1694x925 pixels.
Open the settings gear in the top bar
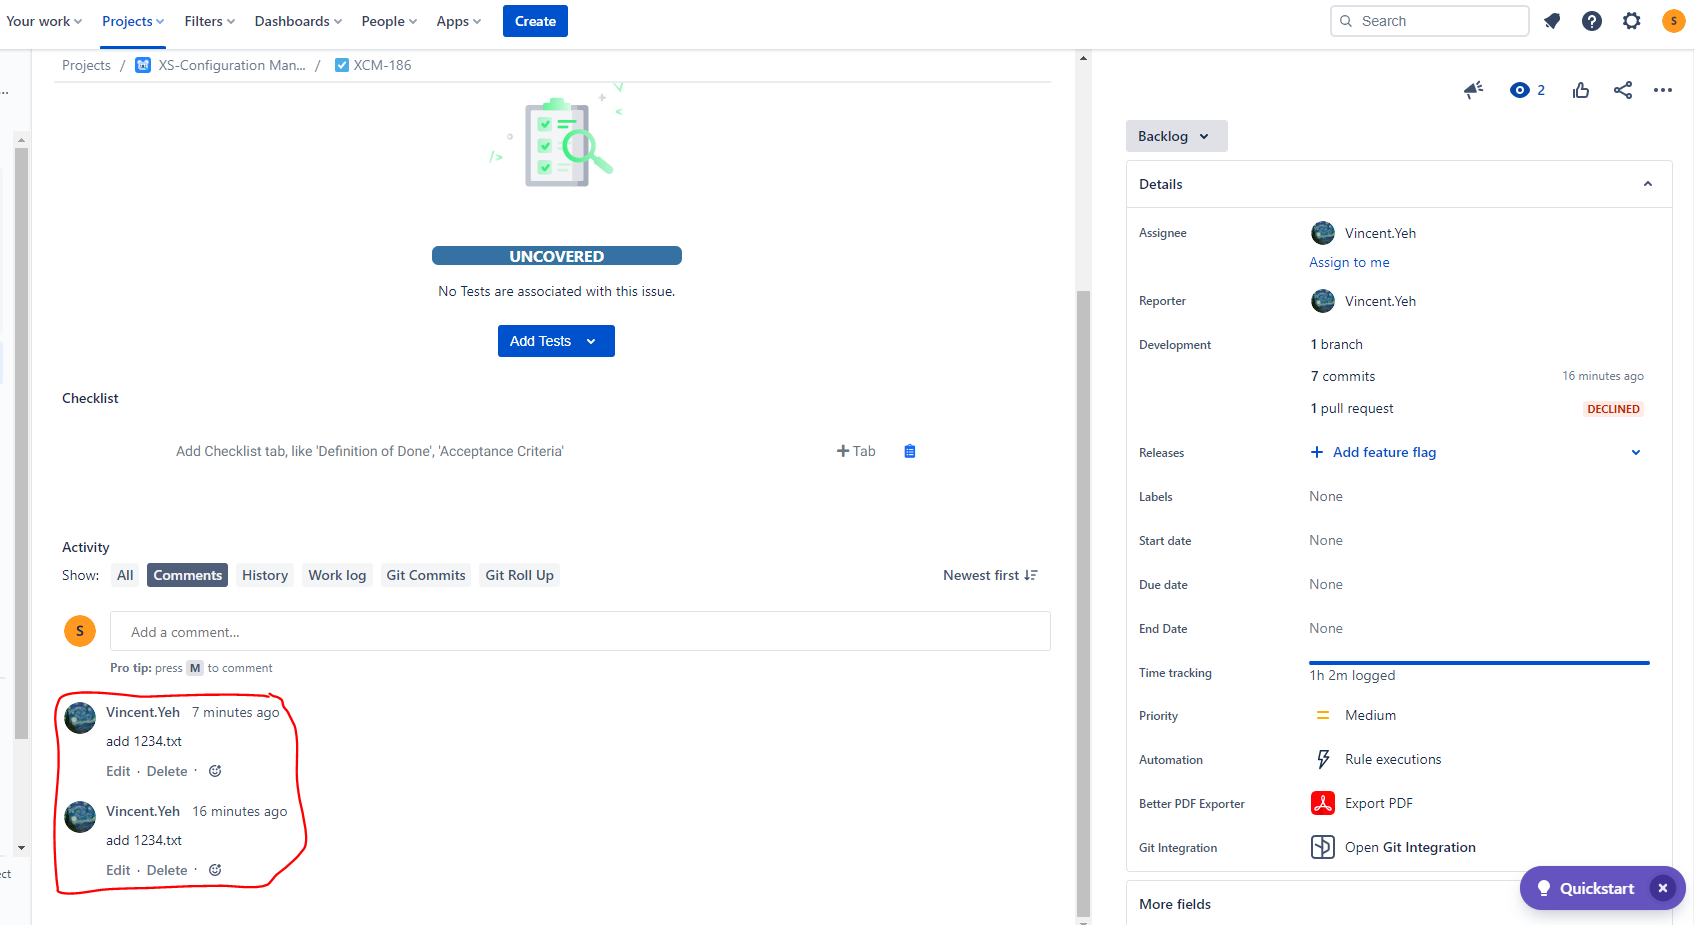[1631, 20]
